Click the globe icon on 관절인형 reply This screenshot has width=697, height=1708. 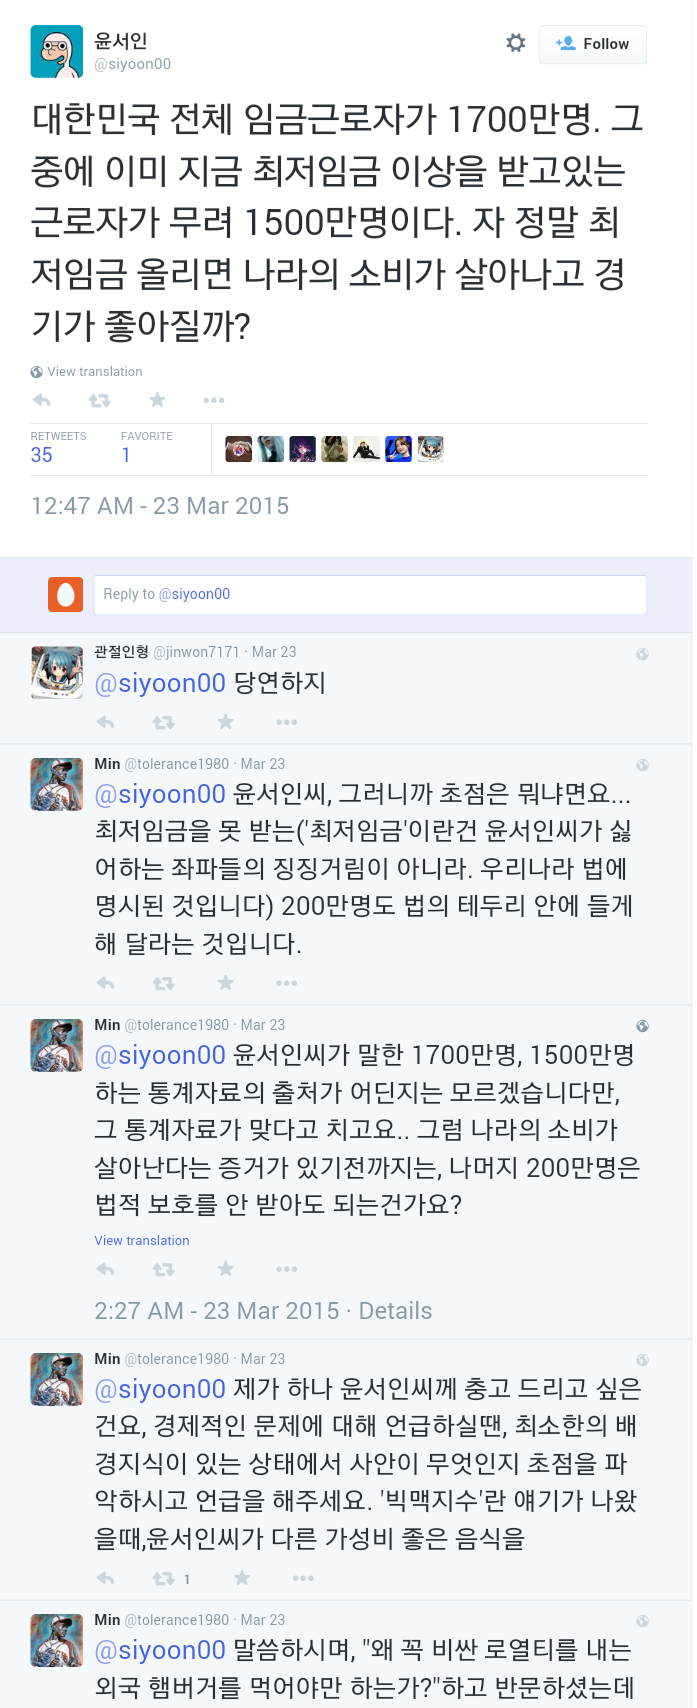point(642,654)
